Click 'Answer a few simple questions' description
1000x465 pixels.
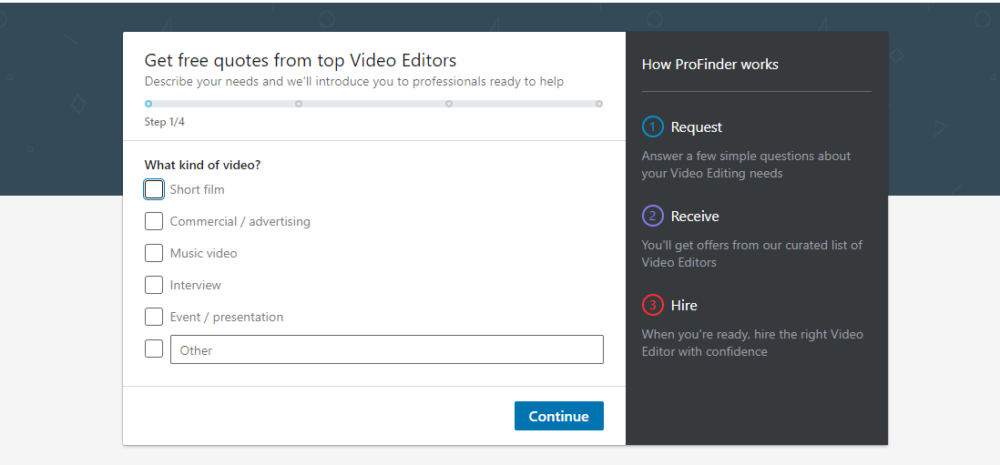coord(746,164)
